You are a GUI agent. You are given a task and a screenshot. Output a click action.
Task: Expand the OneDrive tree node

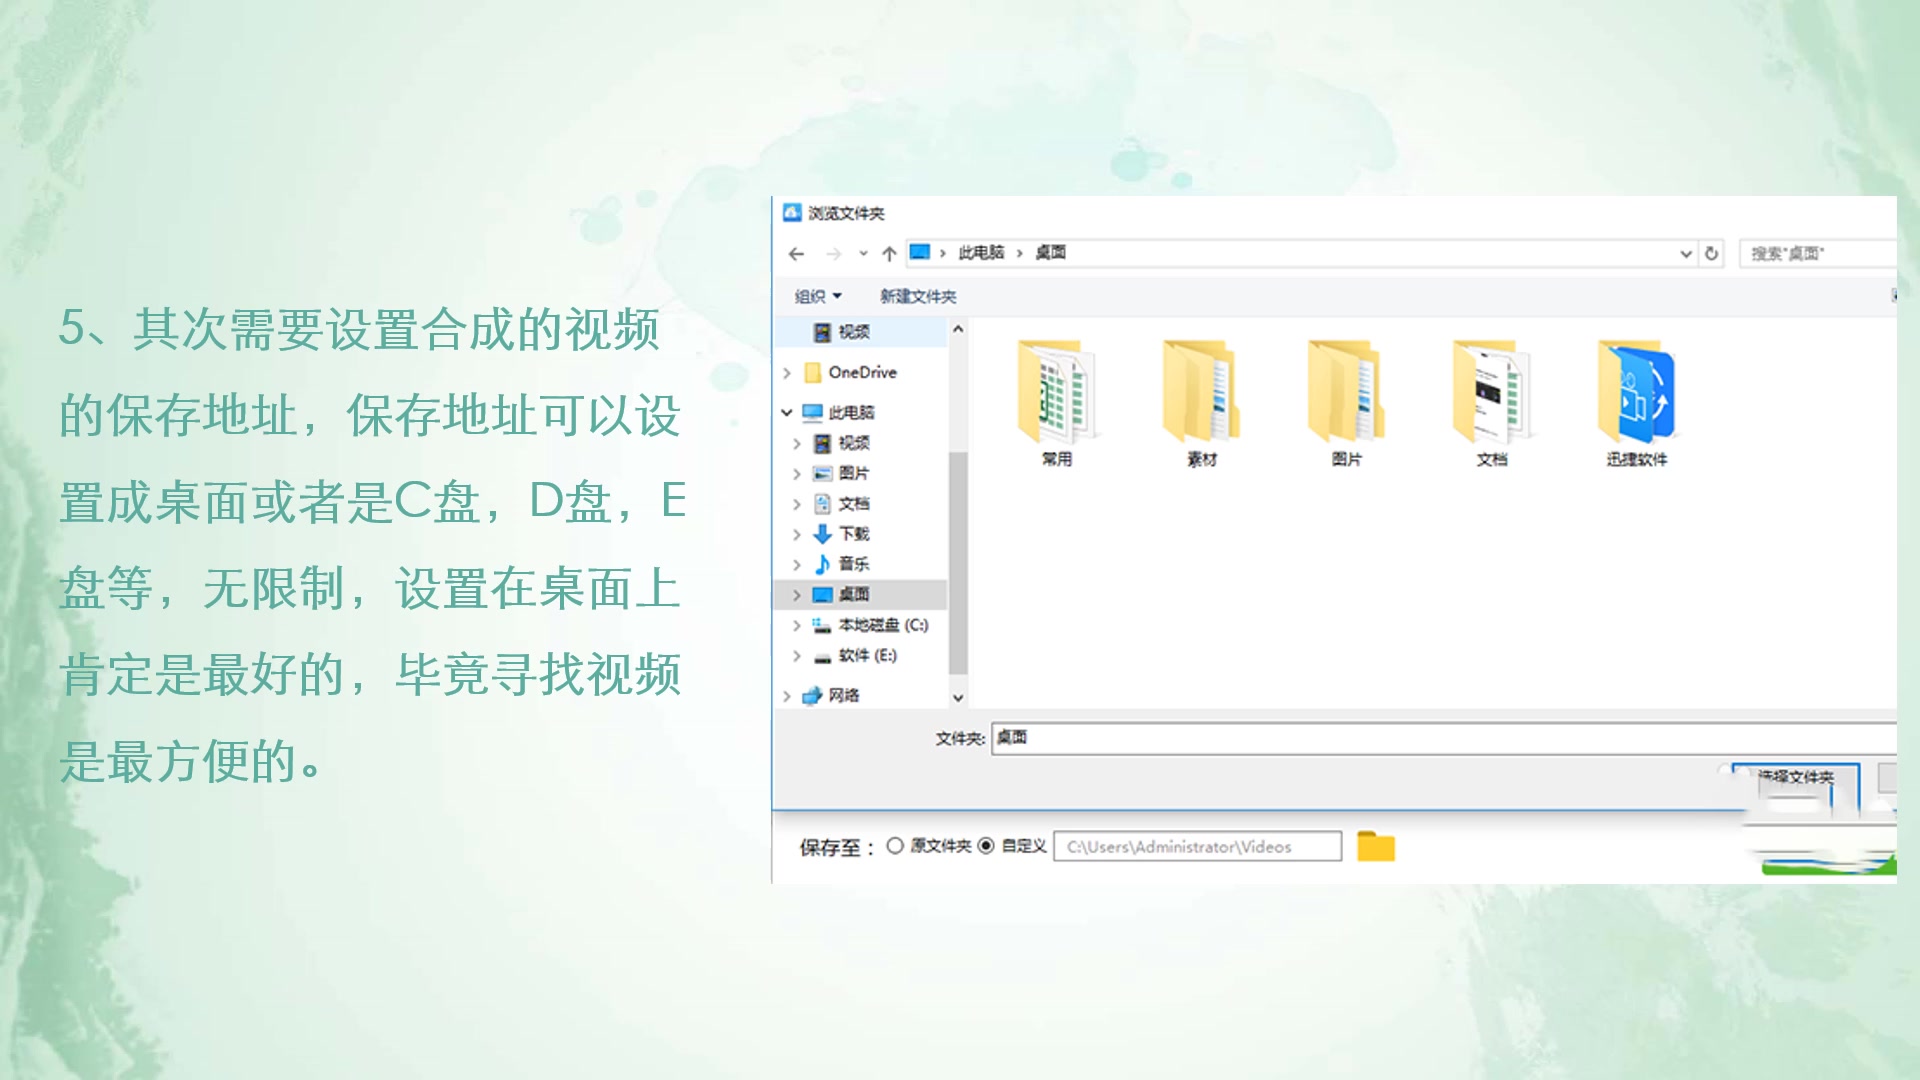[x=786, y=372]
